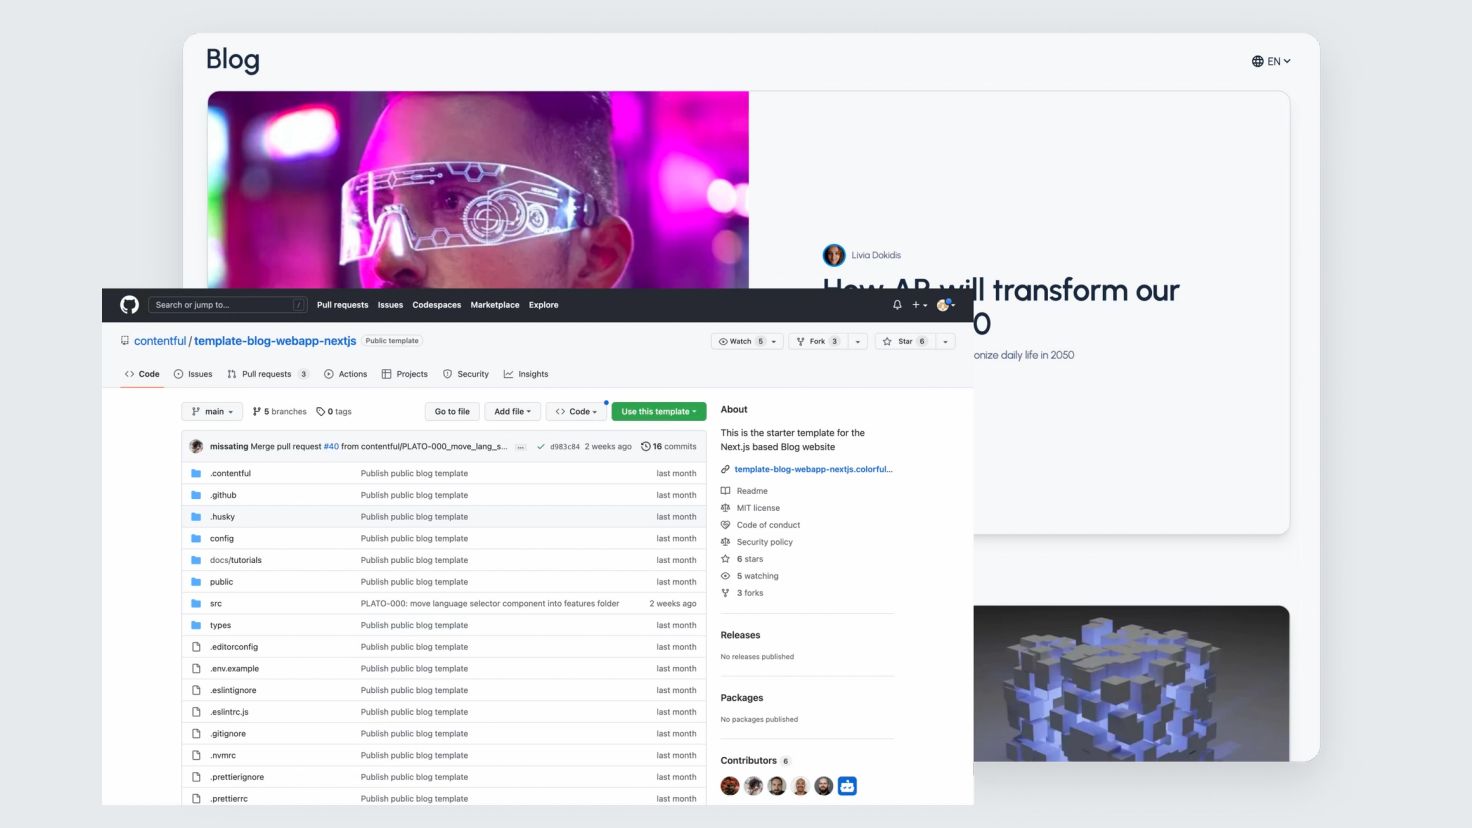The image size is (1472, 828).
Task: Open the .husky folder
Action: click(x=222, y=517)
